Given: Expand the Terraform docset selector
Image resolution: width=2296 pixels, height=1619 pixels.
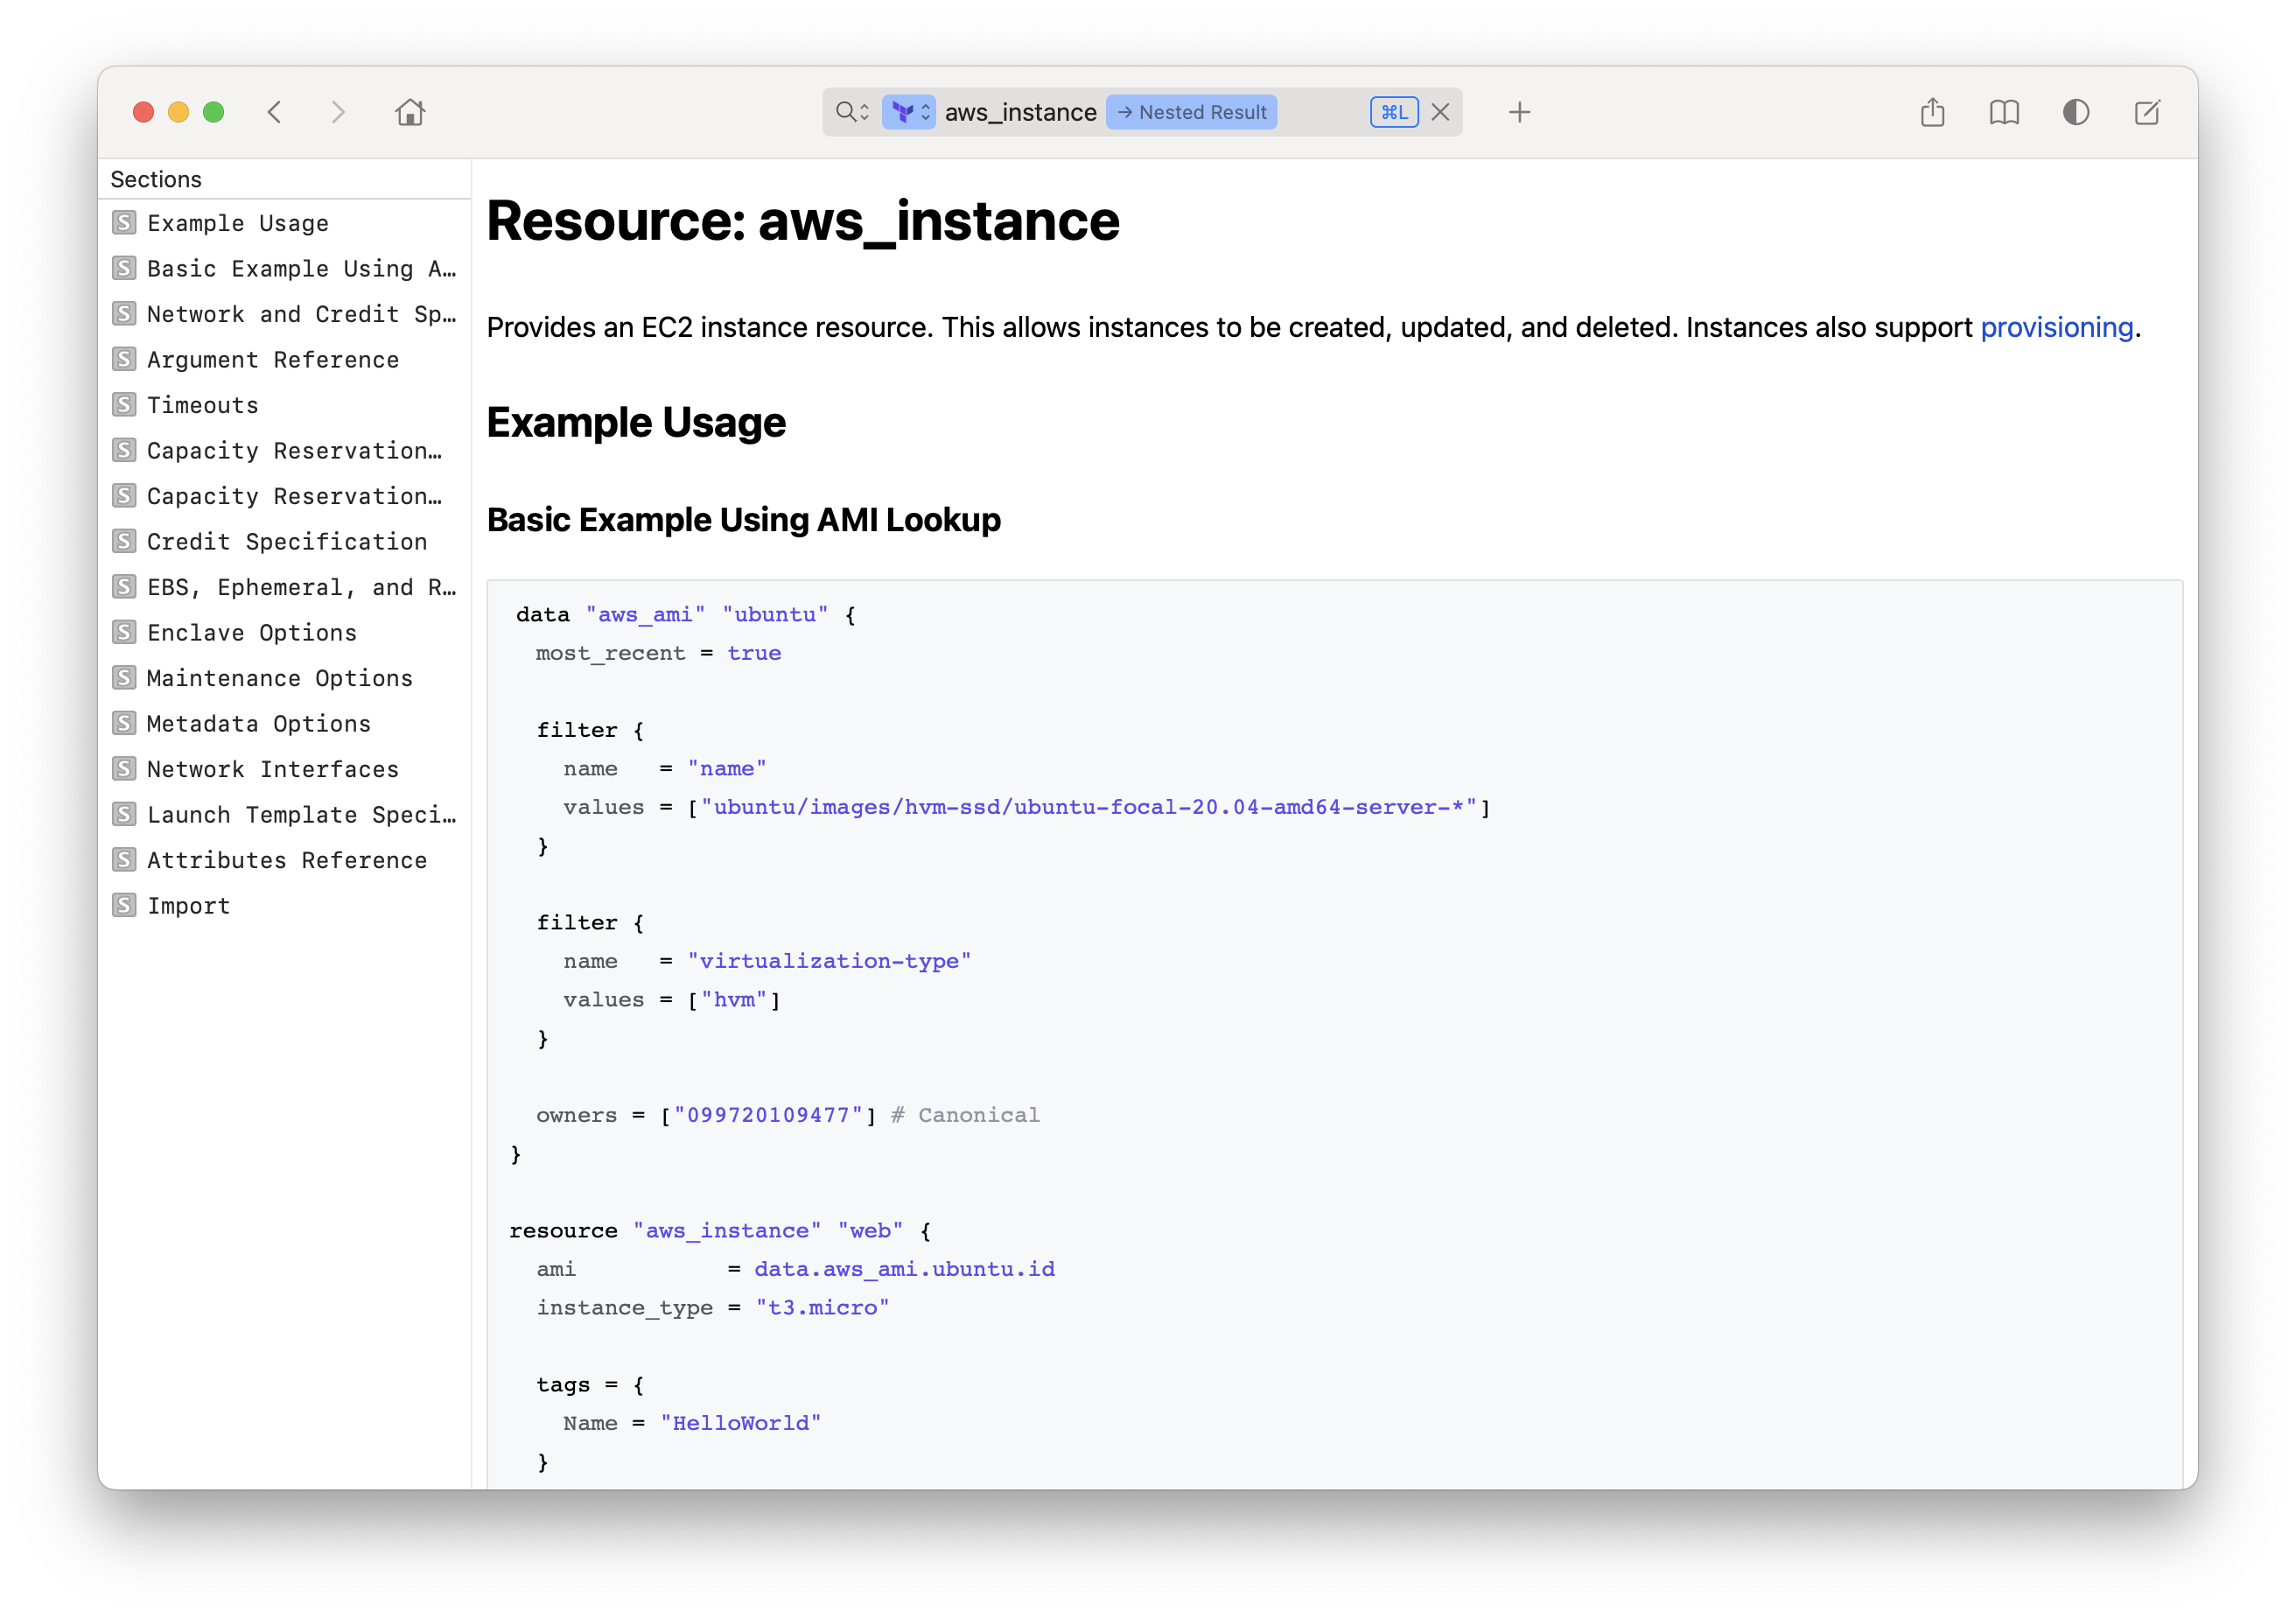Looking at the screenshot, I should (x=909, y=112).
